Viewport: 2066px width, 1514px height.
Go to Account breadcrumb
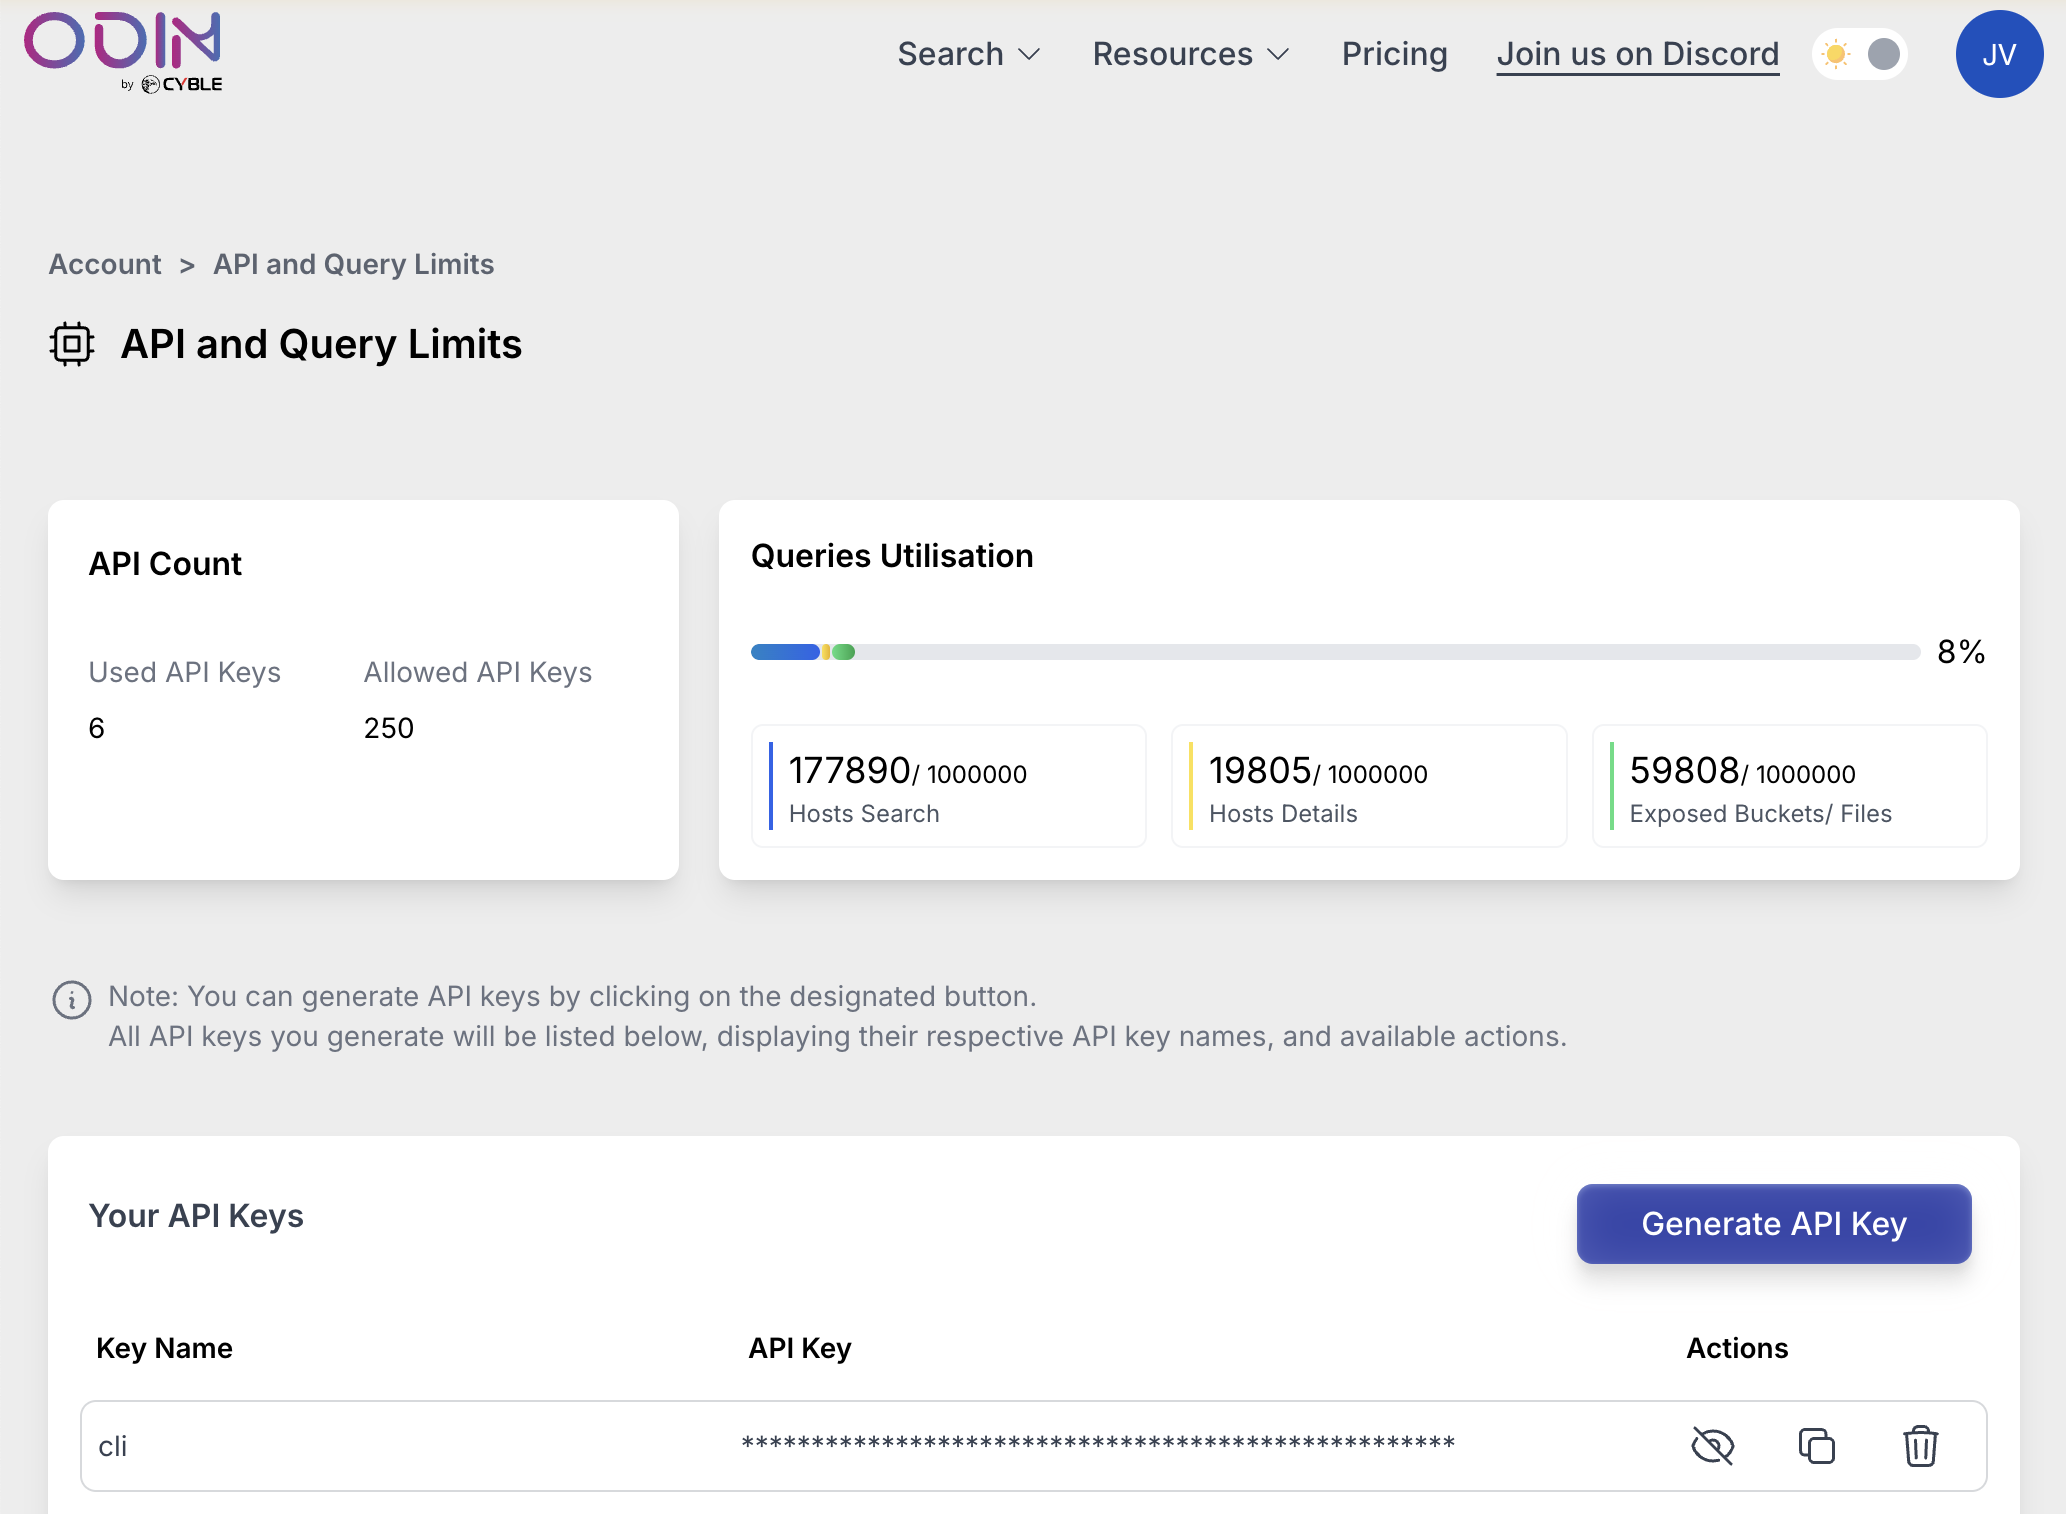(x=105, y=264)
